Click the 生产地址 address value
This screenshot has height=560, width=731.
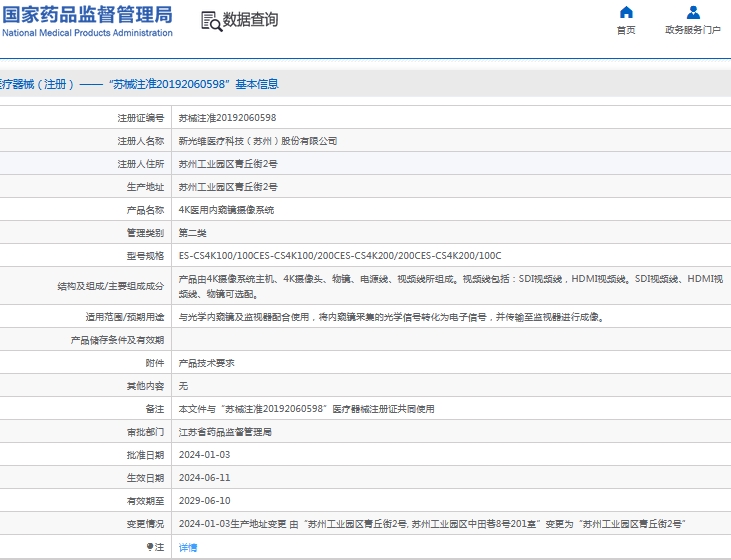click(228, 187)
